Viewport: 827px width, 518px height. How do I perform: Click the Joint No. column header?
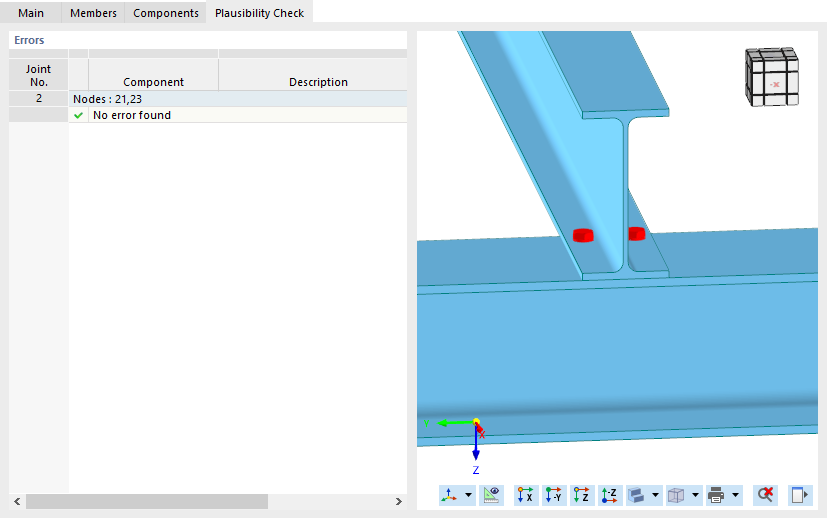(39, 74)
